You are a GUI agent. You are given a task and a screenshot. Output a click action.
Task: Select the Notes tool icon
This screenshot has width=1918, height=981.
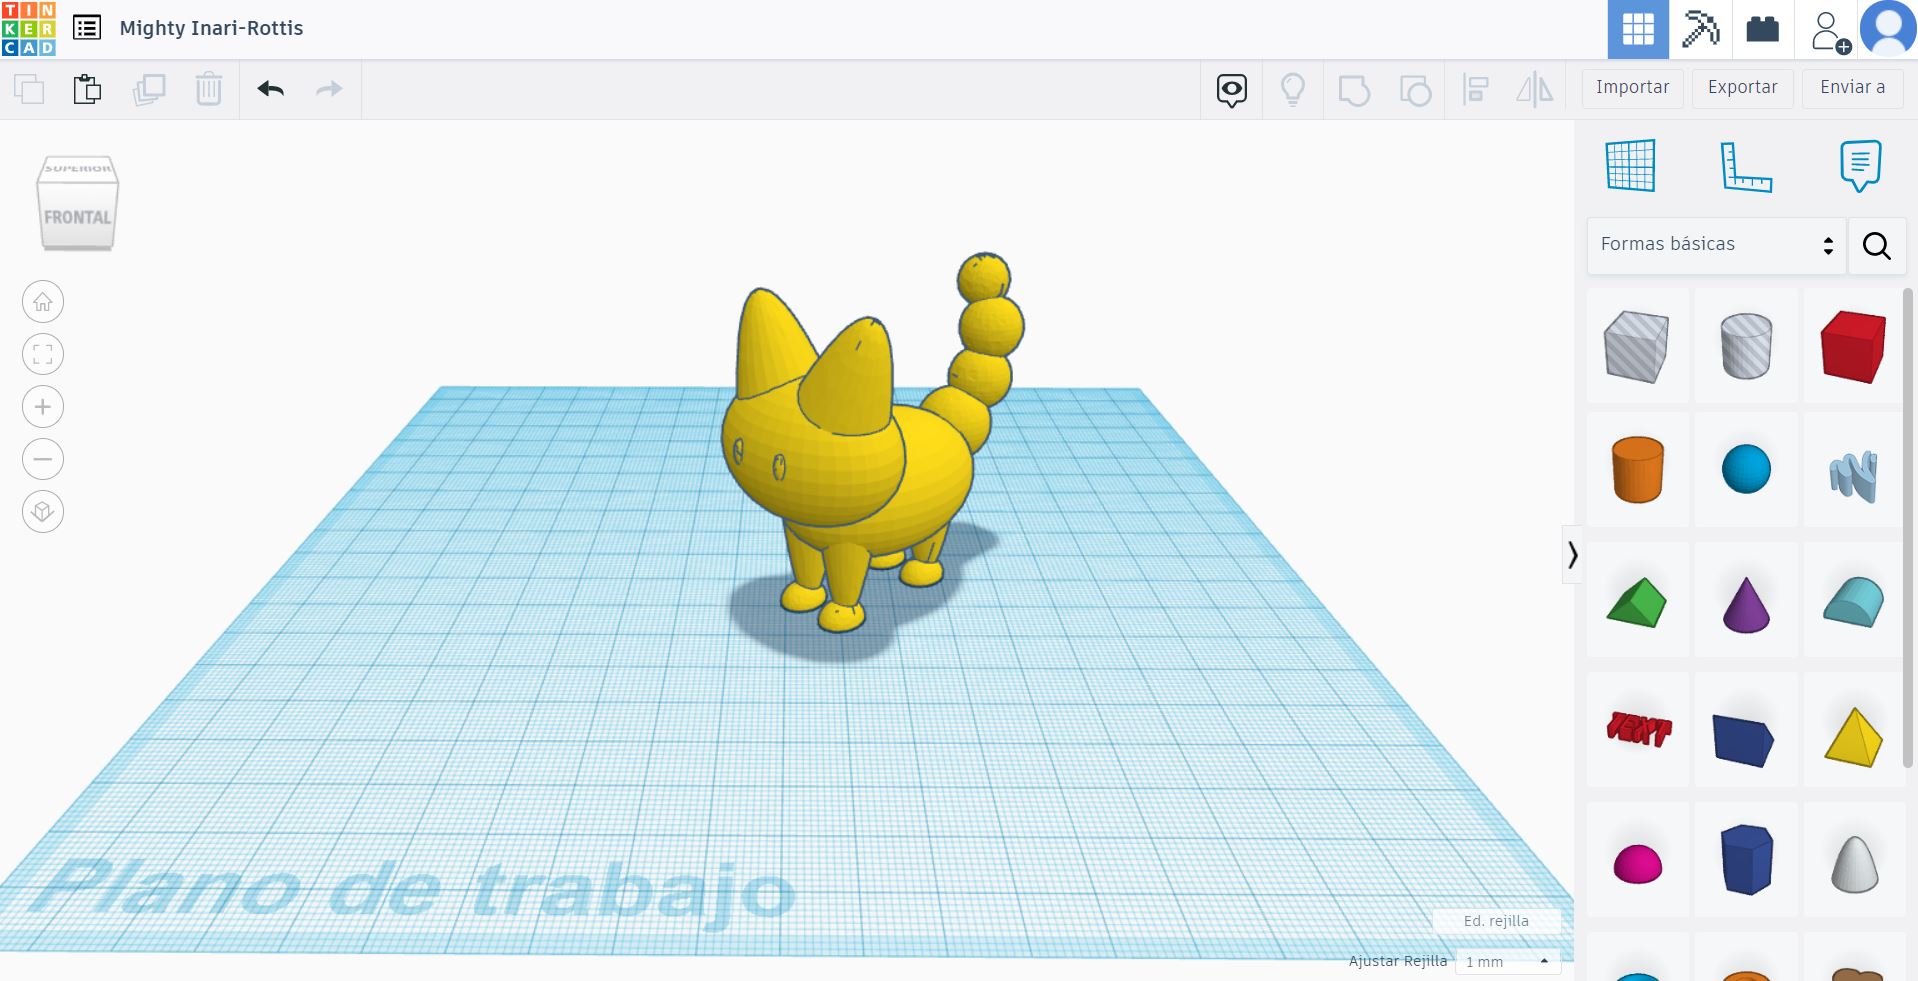click(x=1860, y=166)
